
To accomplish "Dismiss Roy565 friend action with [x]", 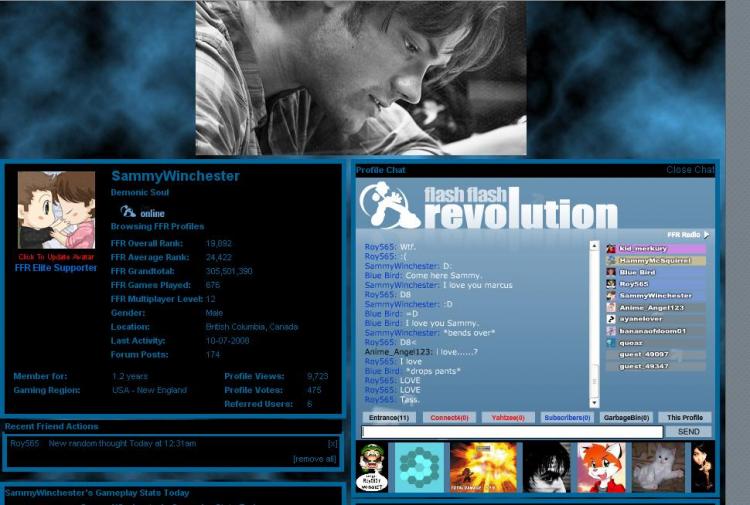I will [333, 444].
